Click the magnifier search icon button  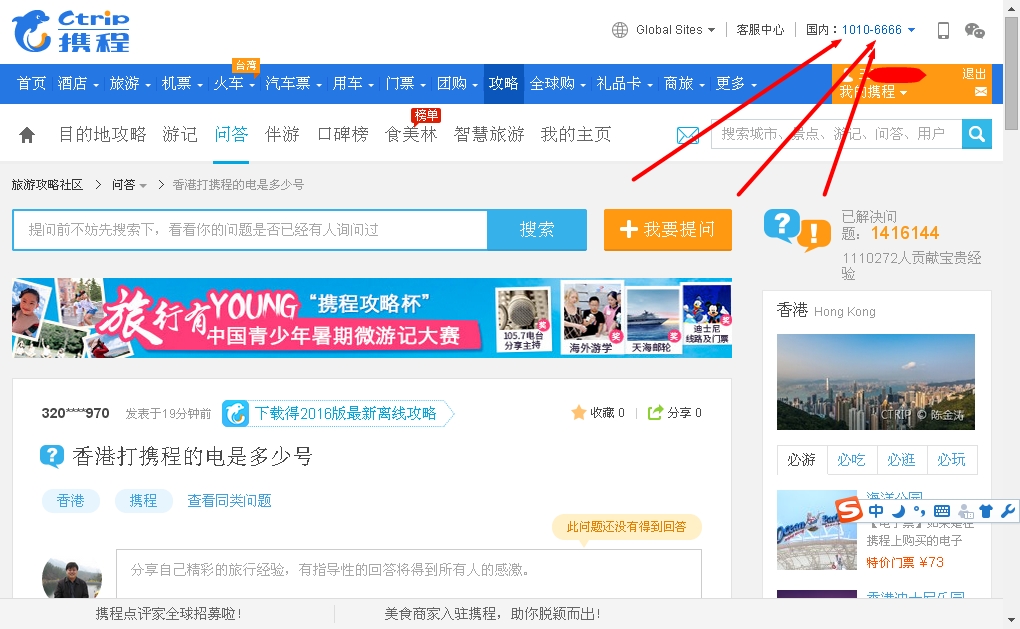click(976, 133)
